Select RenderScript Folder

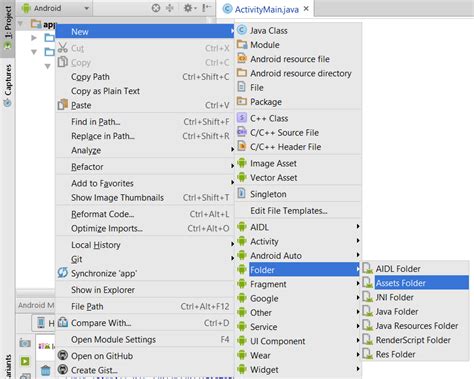pyautogui.click(x=415, y=340)
